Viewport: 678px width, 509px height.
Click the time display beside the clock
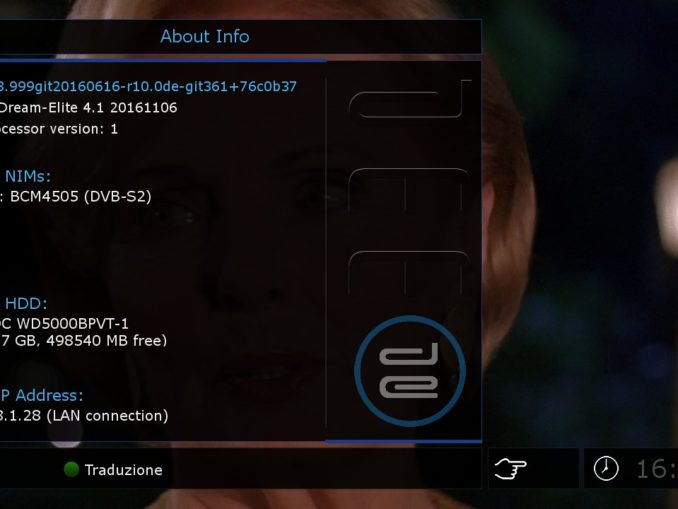tap(657, 469)
